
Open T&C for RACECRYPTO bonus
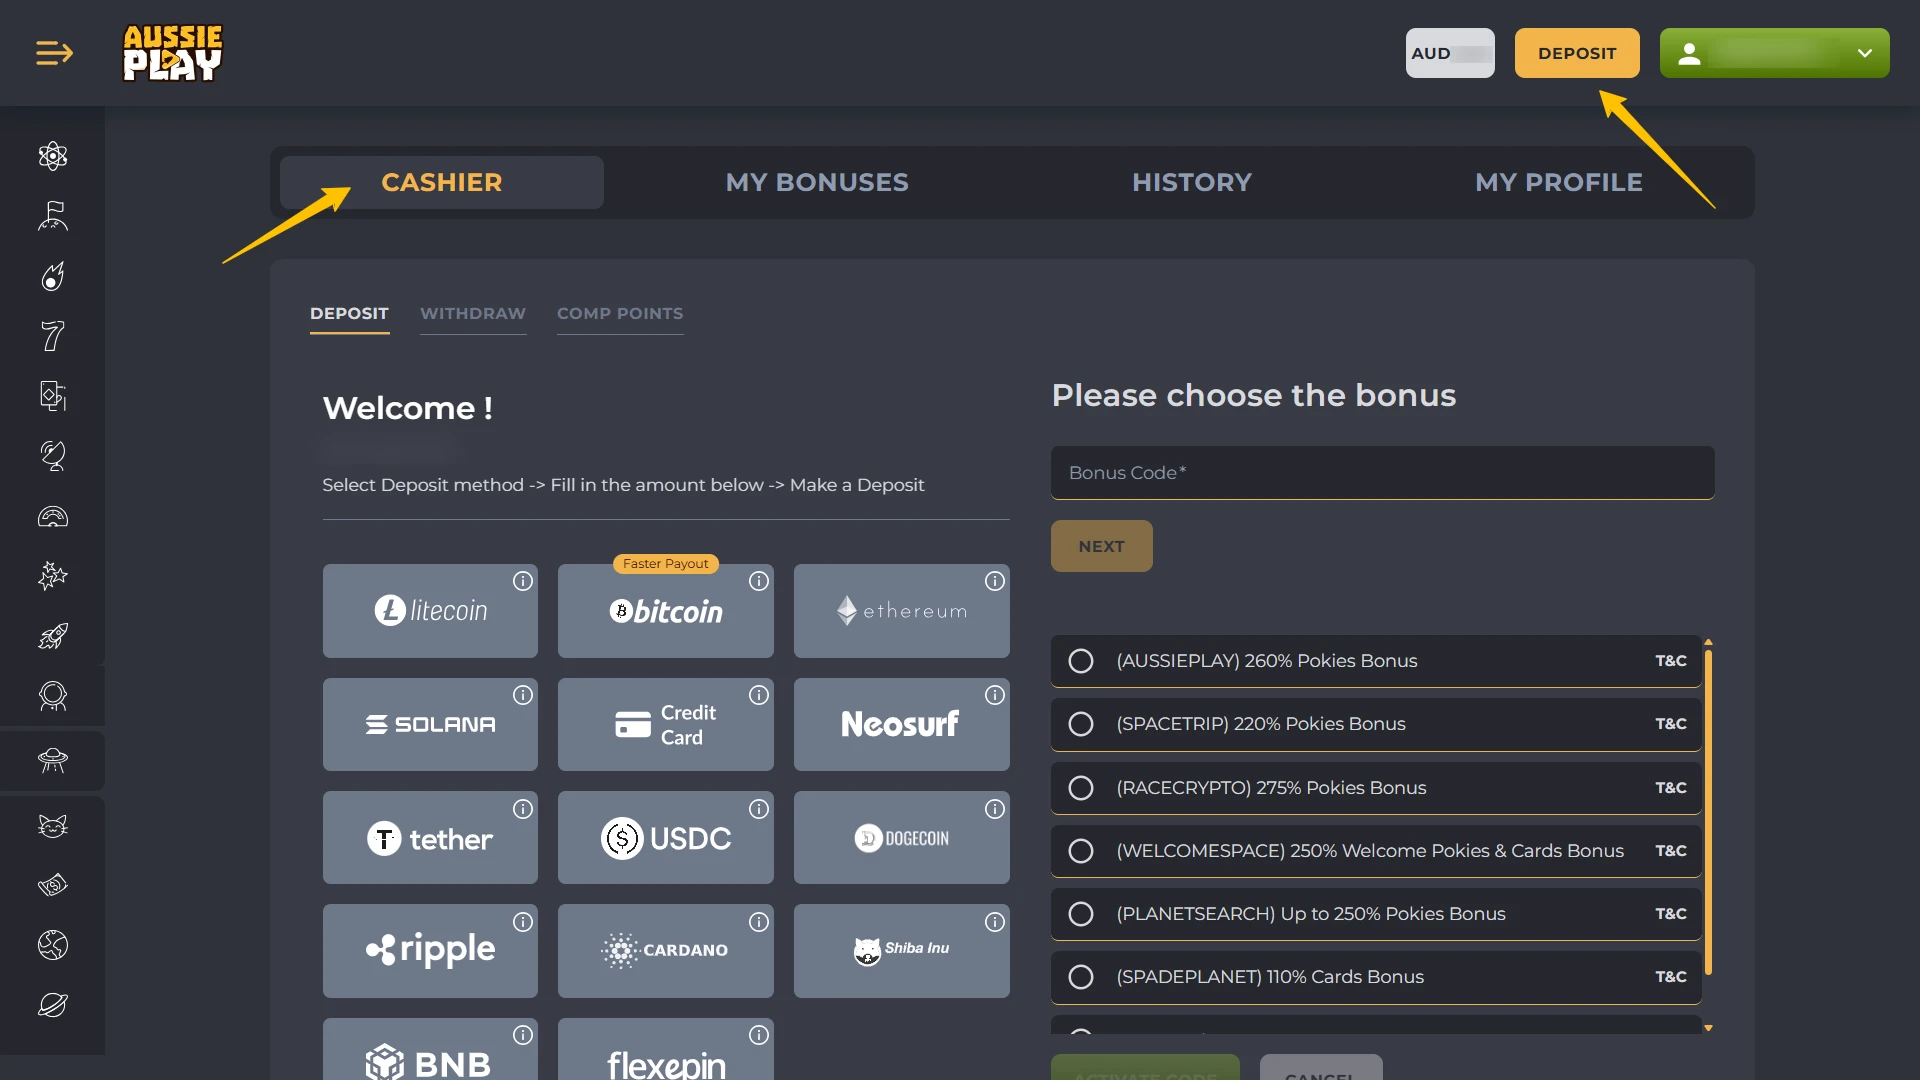pyautogui.click(x=1671, y=788)
